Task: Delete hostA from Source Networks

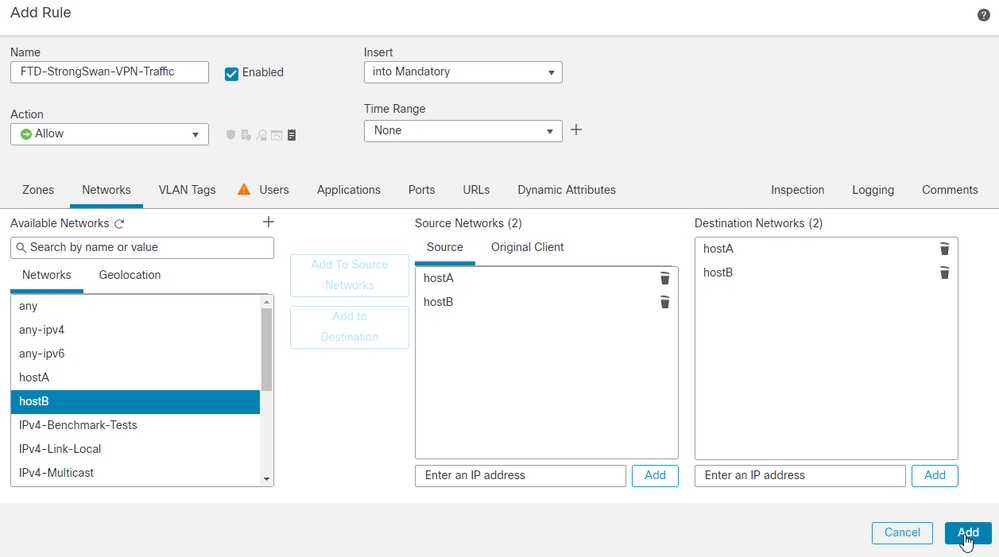Action: click(665, 278)
